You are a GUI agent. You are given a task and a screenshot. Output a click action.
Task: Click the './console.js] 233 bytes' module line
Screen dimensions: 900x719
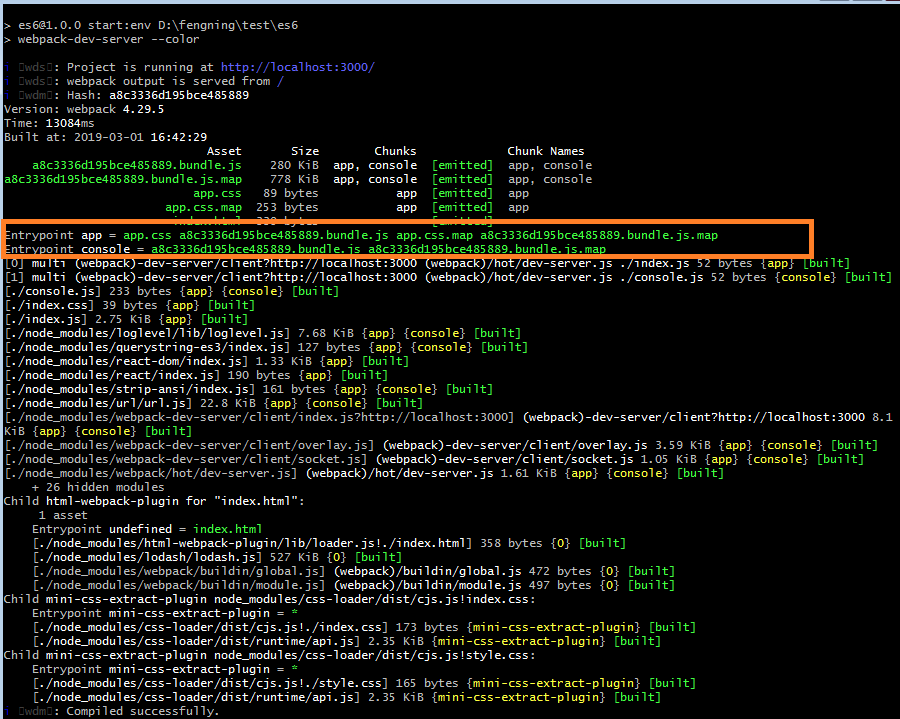172,291
